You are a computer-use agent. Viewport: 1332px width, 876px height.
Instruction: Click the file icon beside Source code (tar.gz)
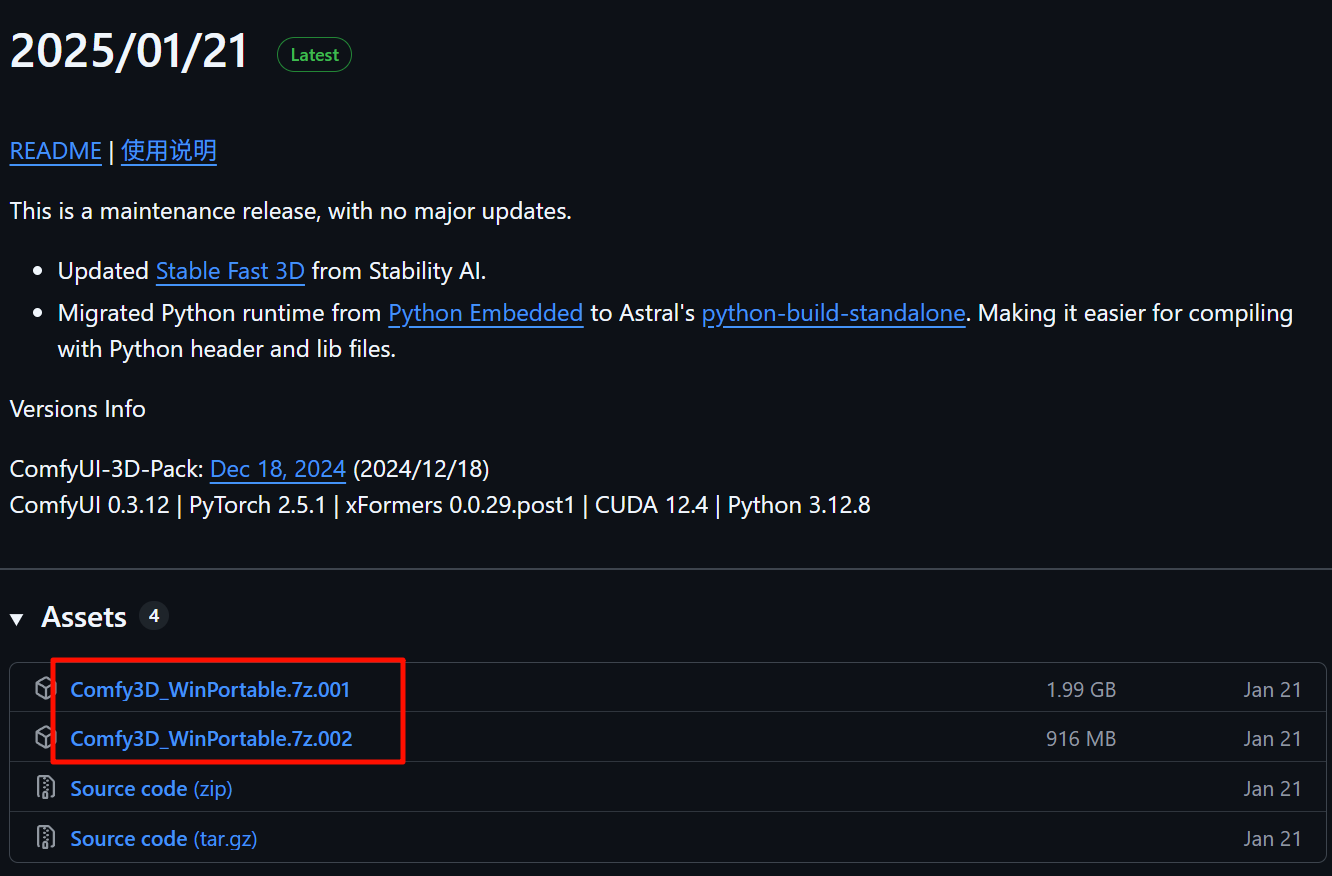click(45, 837)
